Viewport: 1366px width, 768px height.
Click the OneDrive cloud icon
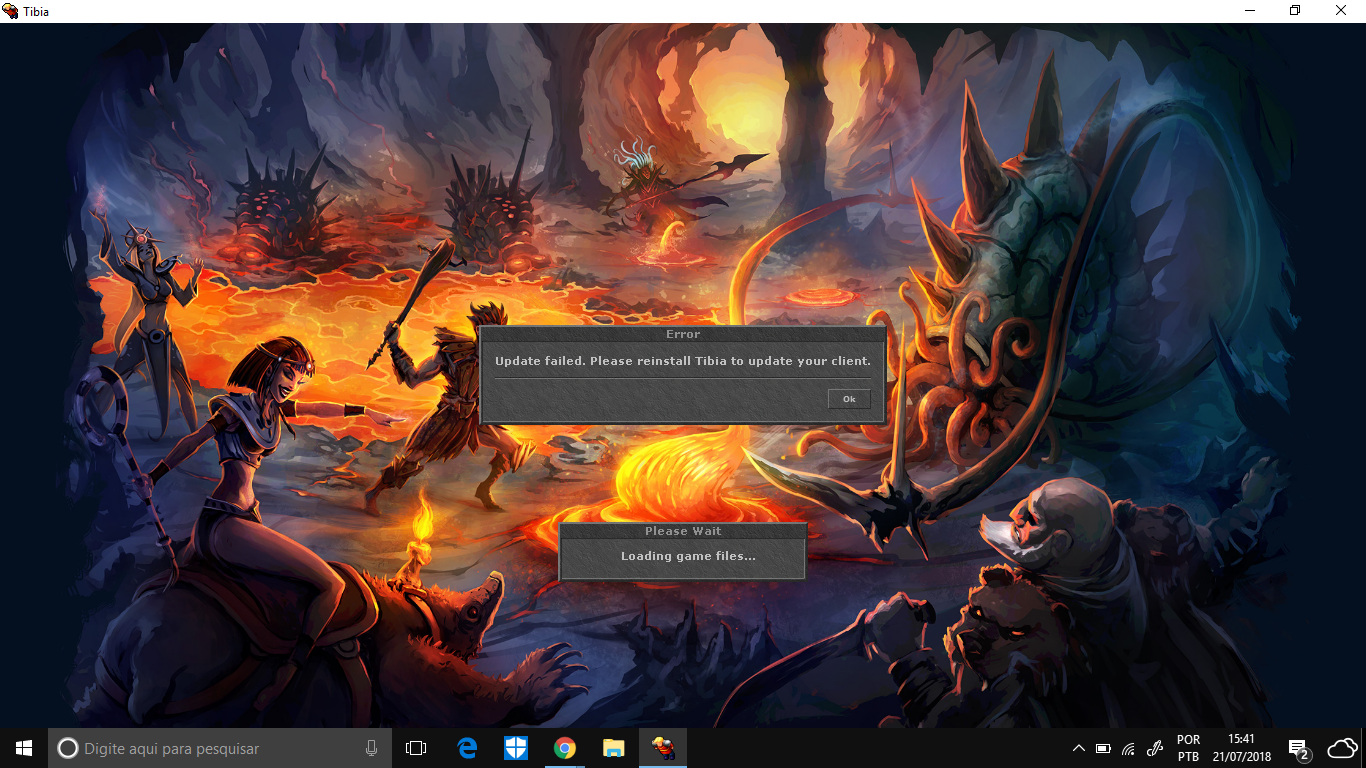1342,748
